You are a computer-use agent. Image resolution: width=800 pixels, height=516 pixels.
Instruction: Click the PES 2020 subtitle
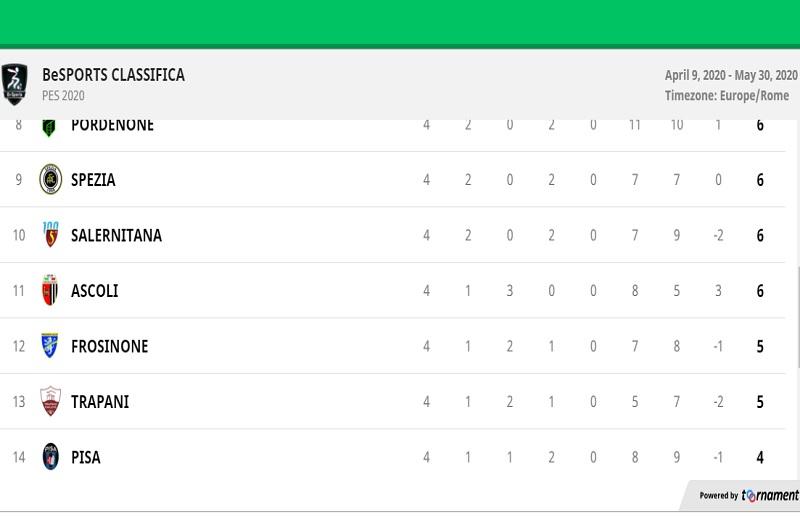[x=63, y=96]
